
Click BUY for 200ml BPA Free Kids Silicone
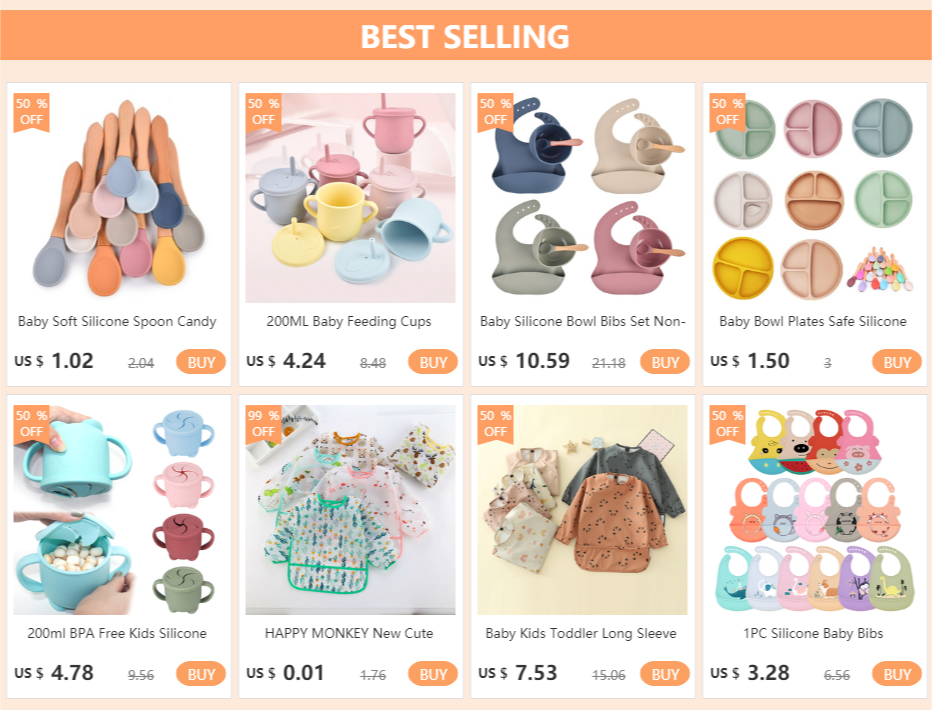201,674
